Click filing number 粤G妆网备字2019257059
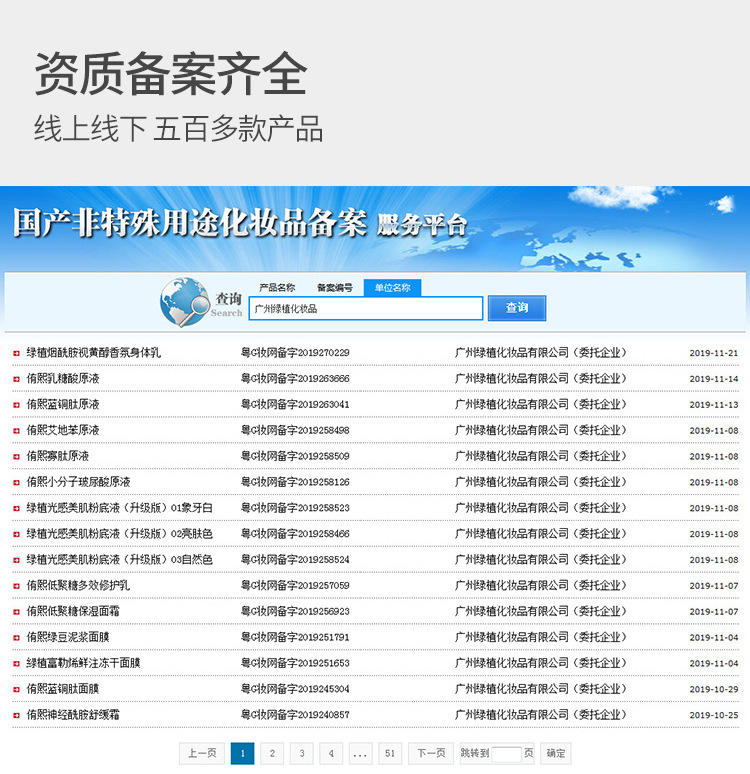This screenshot has width=750, height=774. coord(295,585)
